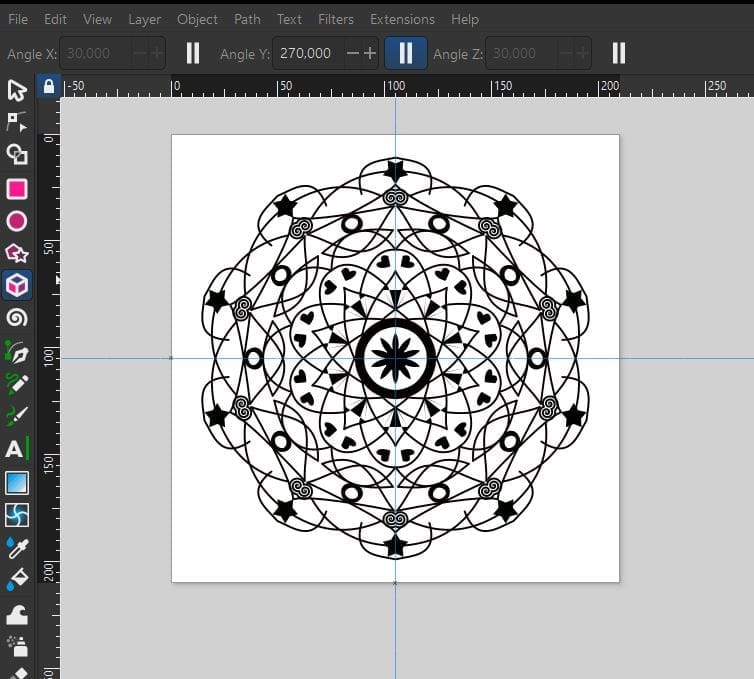This screenshot has height=679, width=754.
Task: Pick the Dropper color picker tool
Action: point(17,547)
